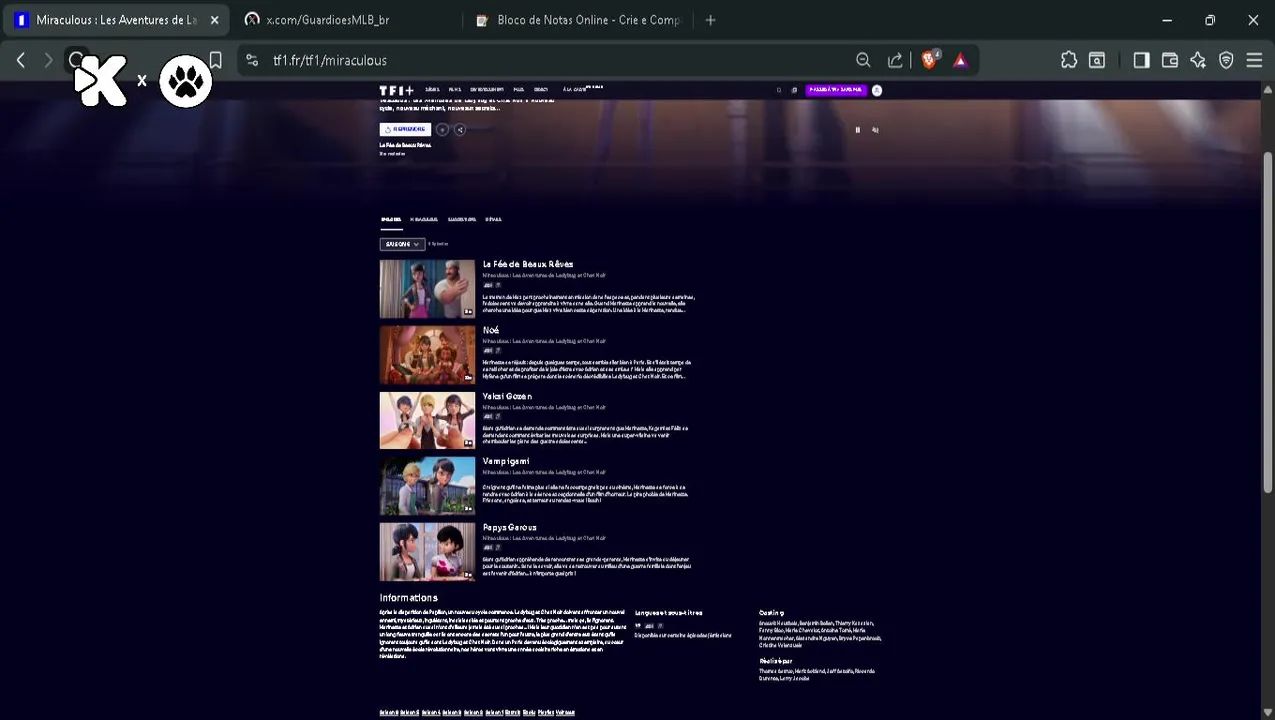Select the Épisodes tab
The image size is (1275, 720).
point(391,219)
